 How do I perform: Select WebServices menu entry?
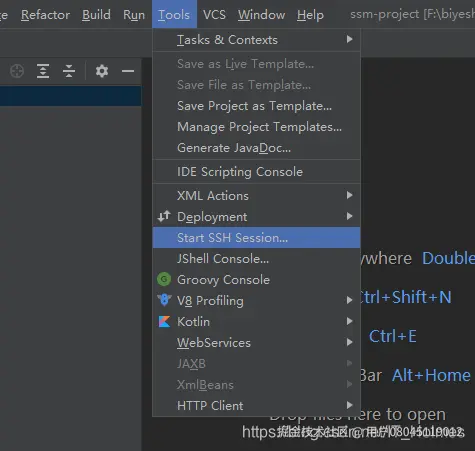256,343
